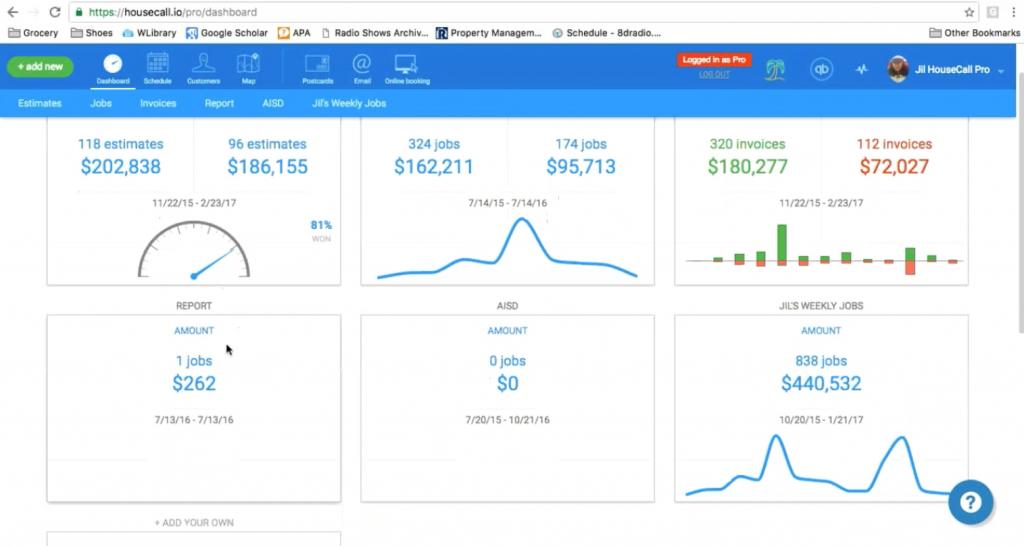The width and height of the screenshot is (1024, 546).
Task: Open the Email at-sign icon
Action: (362, 69)
